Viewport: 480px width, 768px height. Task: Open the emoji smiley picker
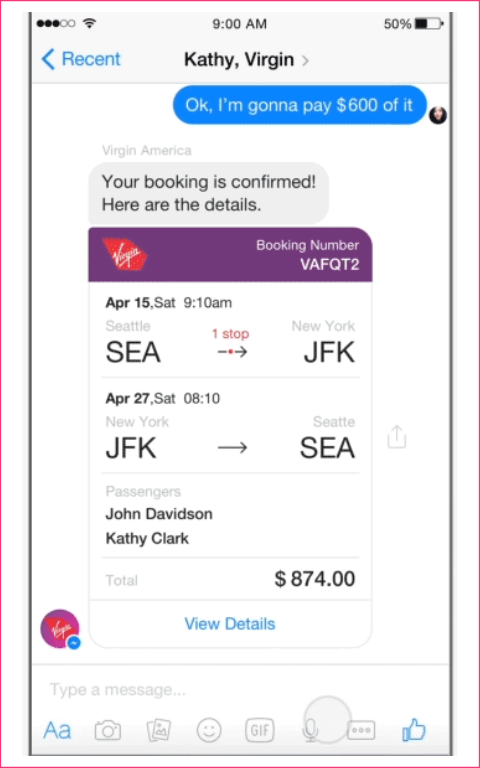pyautogui.click(x=209, y=730)
